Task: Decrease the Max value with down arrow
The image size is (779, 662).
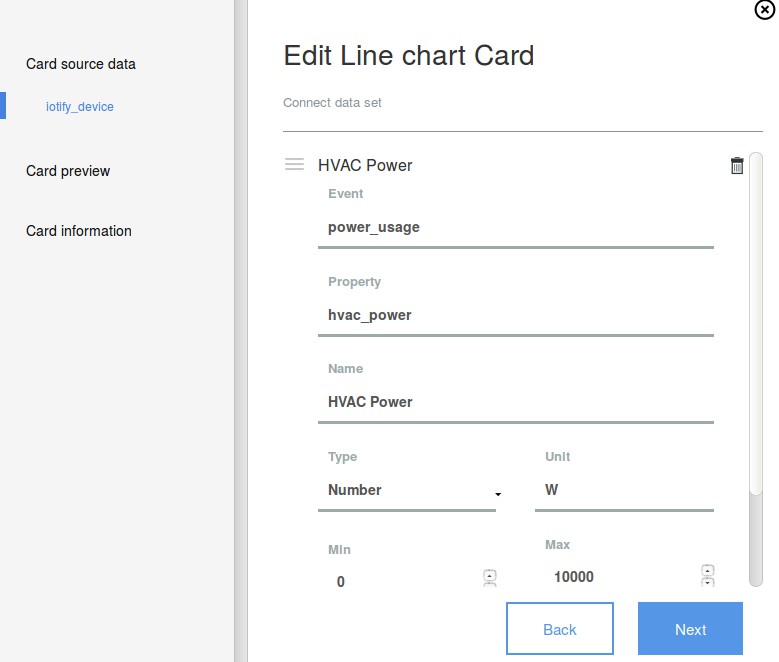Action: 708,582
